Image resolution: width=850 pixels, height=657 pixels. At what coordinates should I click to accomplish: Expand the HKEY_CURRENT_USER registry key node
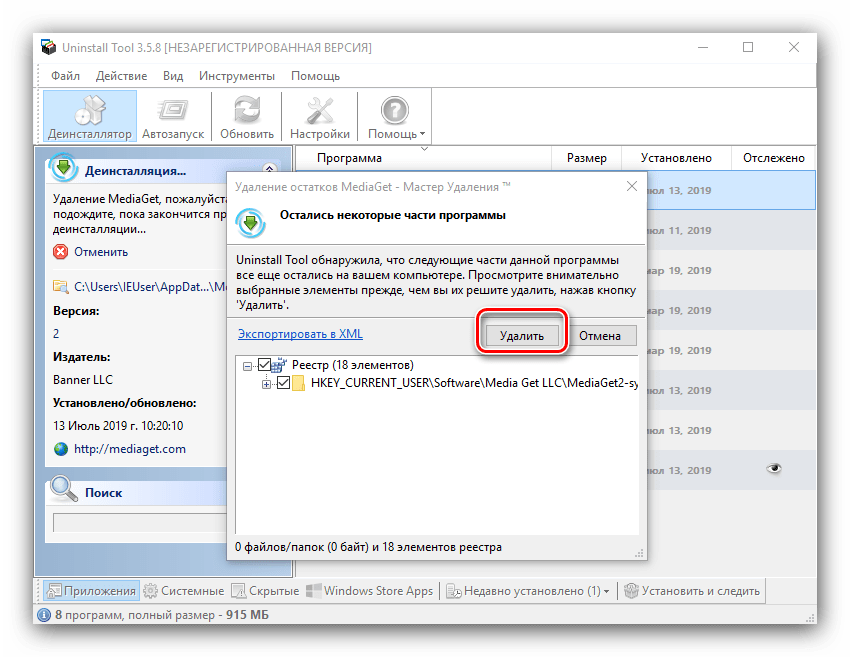coord(266,384)
